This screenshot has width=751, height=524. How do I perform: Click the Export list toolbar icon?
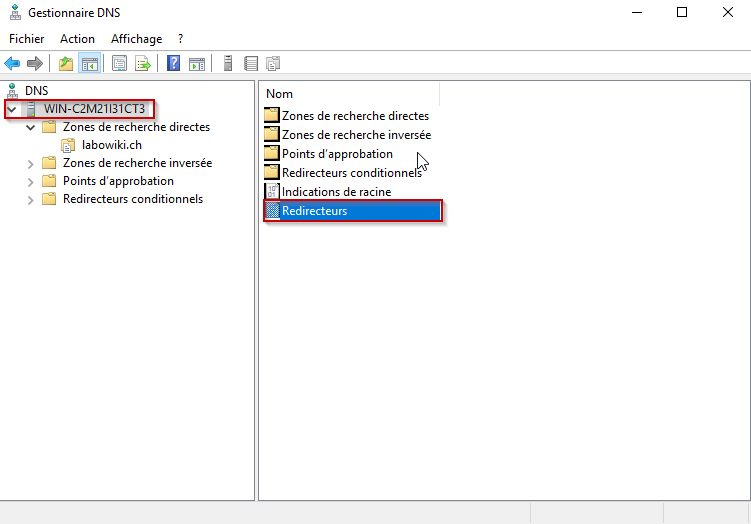pyautogui.click(x=142, y=63)
